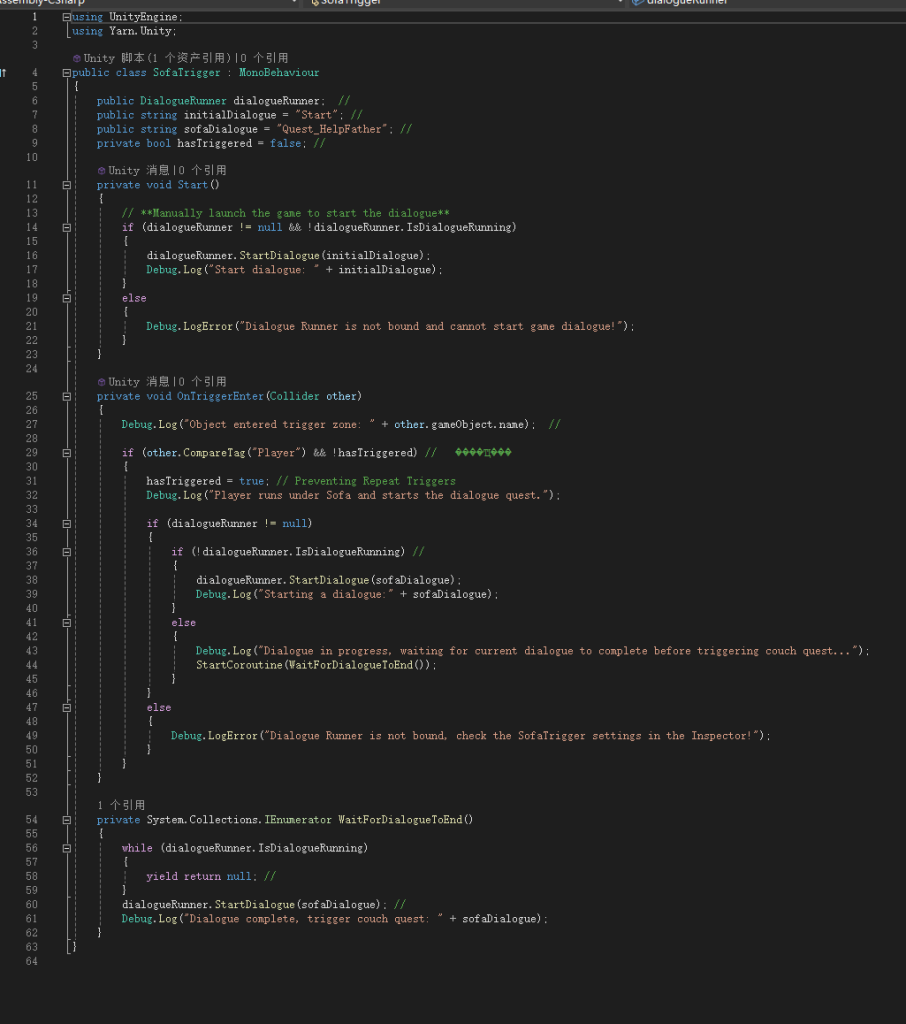Click 'UnityEngine' in the first using line
This screenshot has height=1024, width=906.
143,17
